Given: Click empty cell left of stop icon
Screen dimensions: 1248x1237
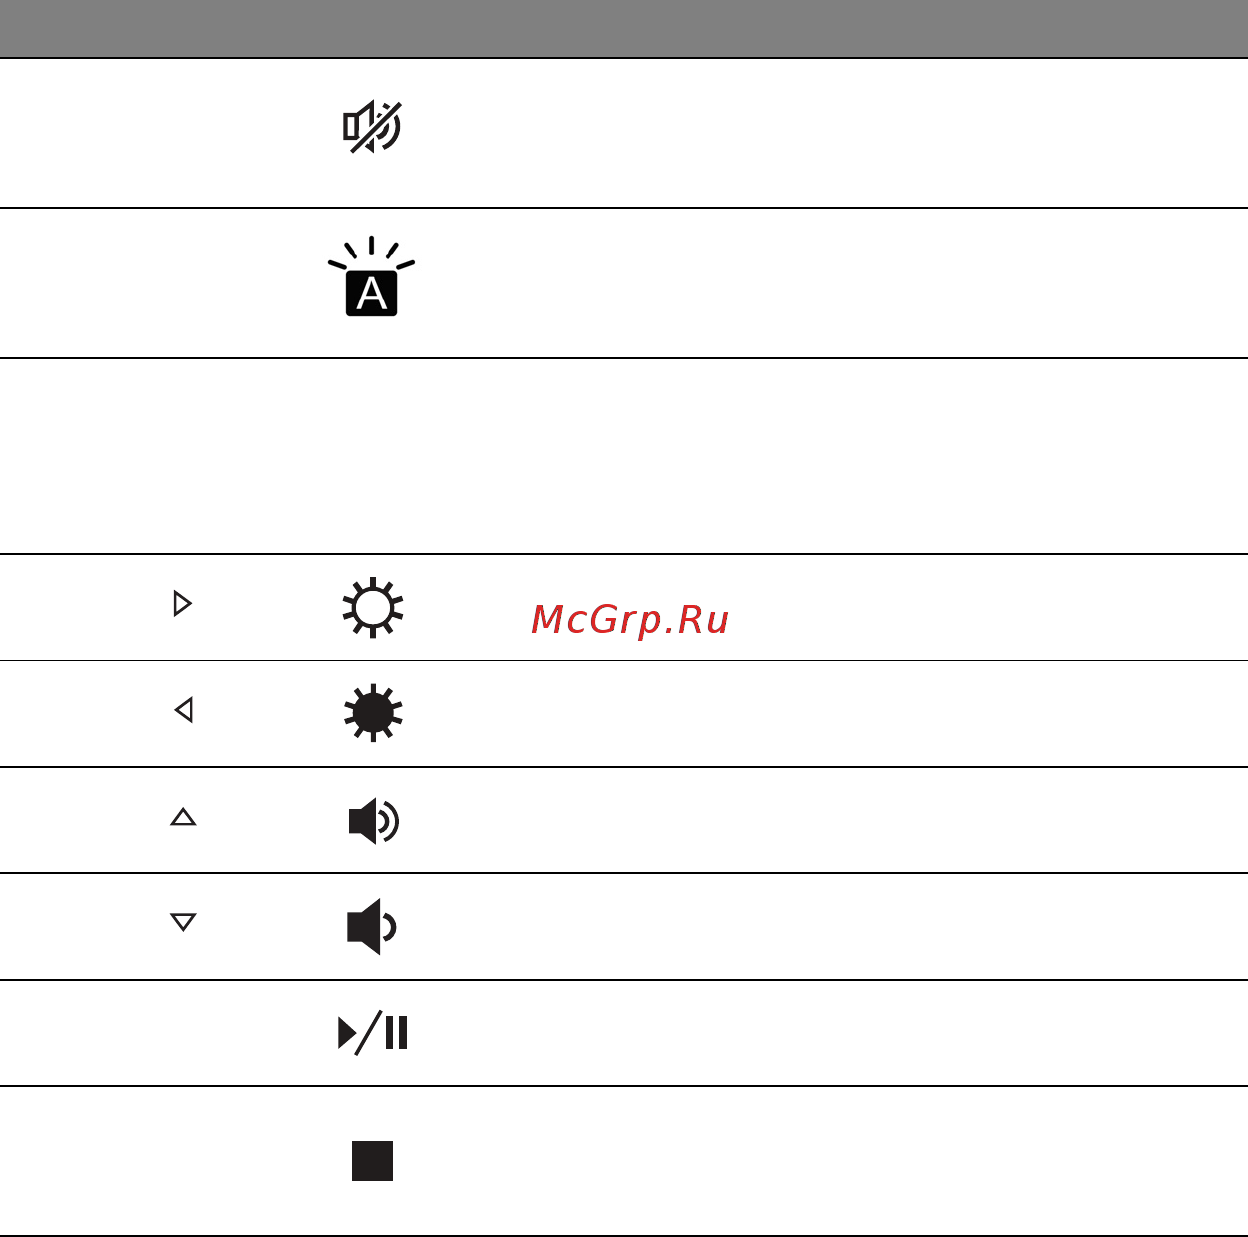Looking at the screenshot, I should coord(150,1161).
